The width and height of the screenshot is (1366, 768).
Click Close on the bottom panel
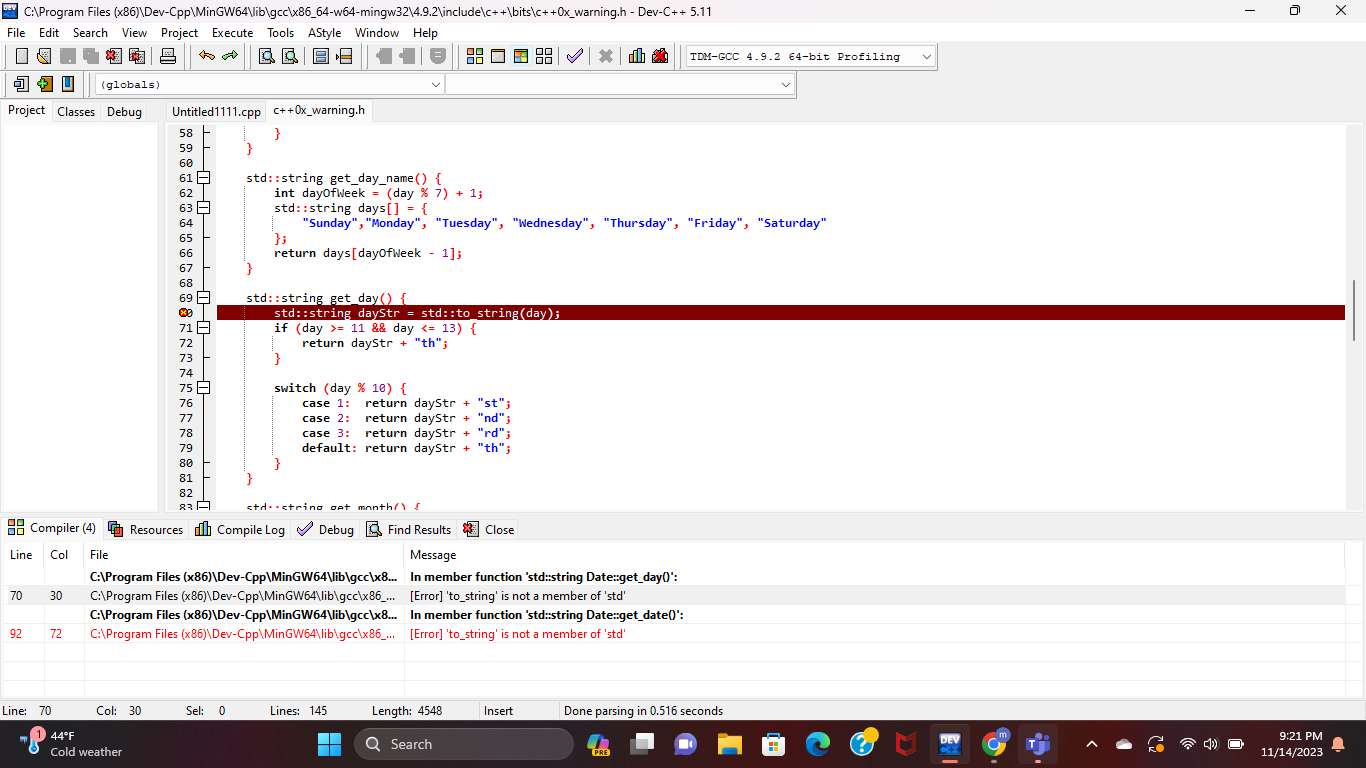click(x=488, y=529)
